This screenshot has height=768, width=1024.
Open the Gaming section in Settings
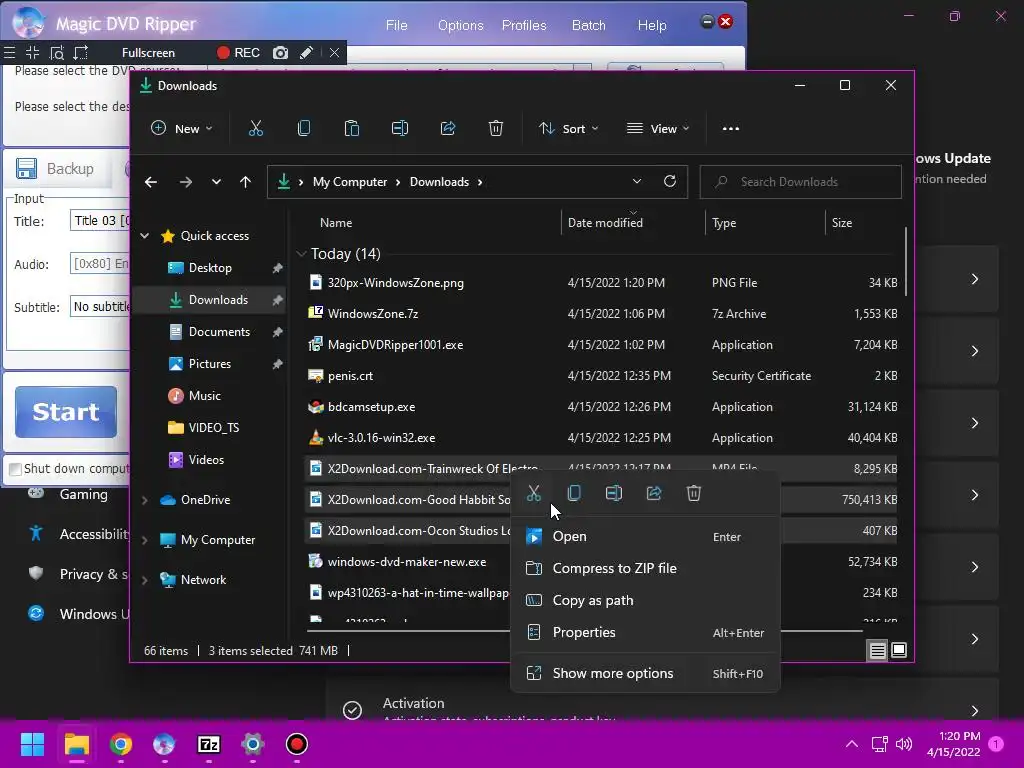click(83, 494)
